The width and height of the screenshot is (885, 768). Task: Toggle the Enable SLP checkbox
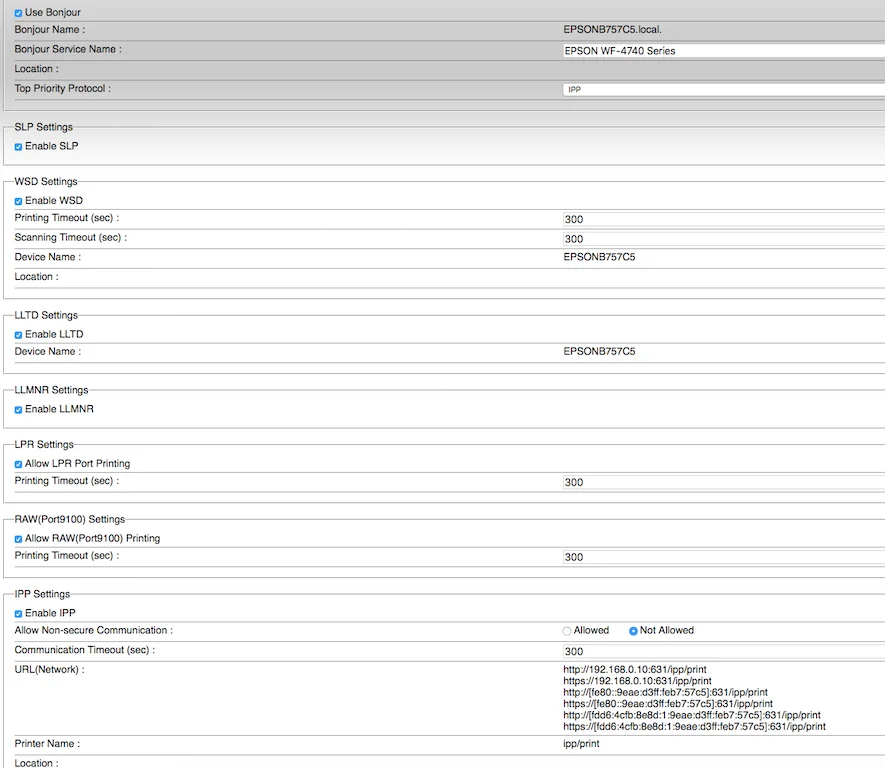point(19,147)
